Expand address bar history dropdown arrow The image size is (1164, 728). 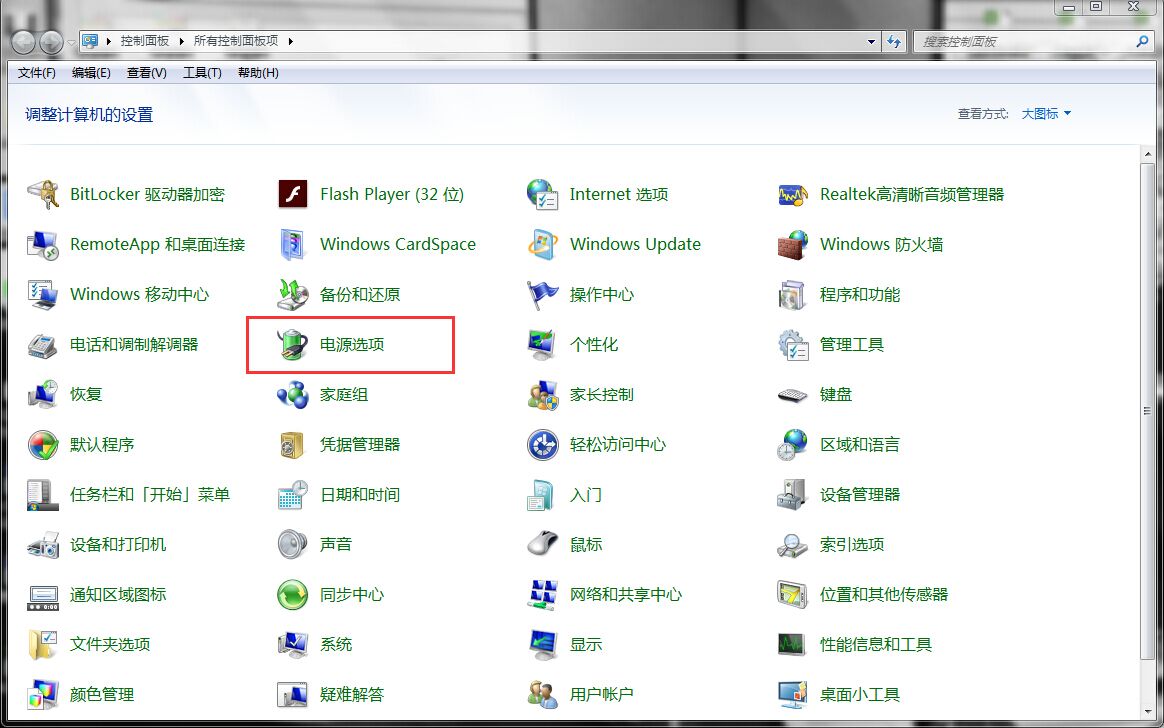click(872, 42)
